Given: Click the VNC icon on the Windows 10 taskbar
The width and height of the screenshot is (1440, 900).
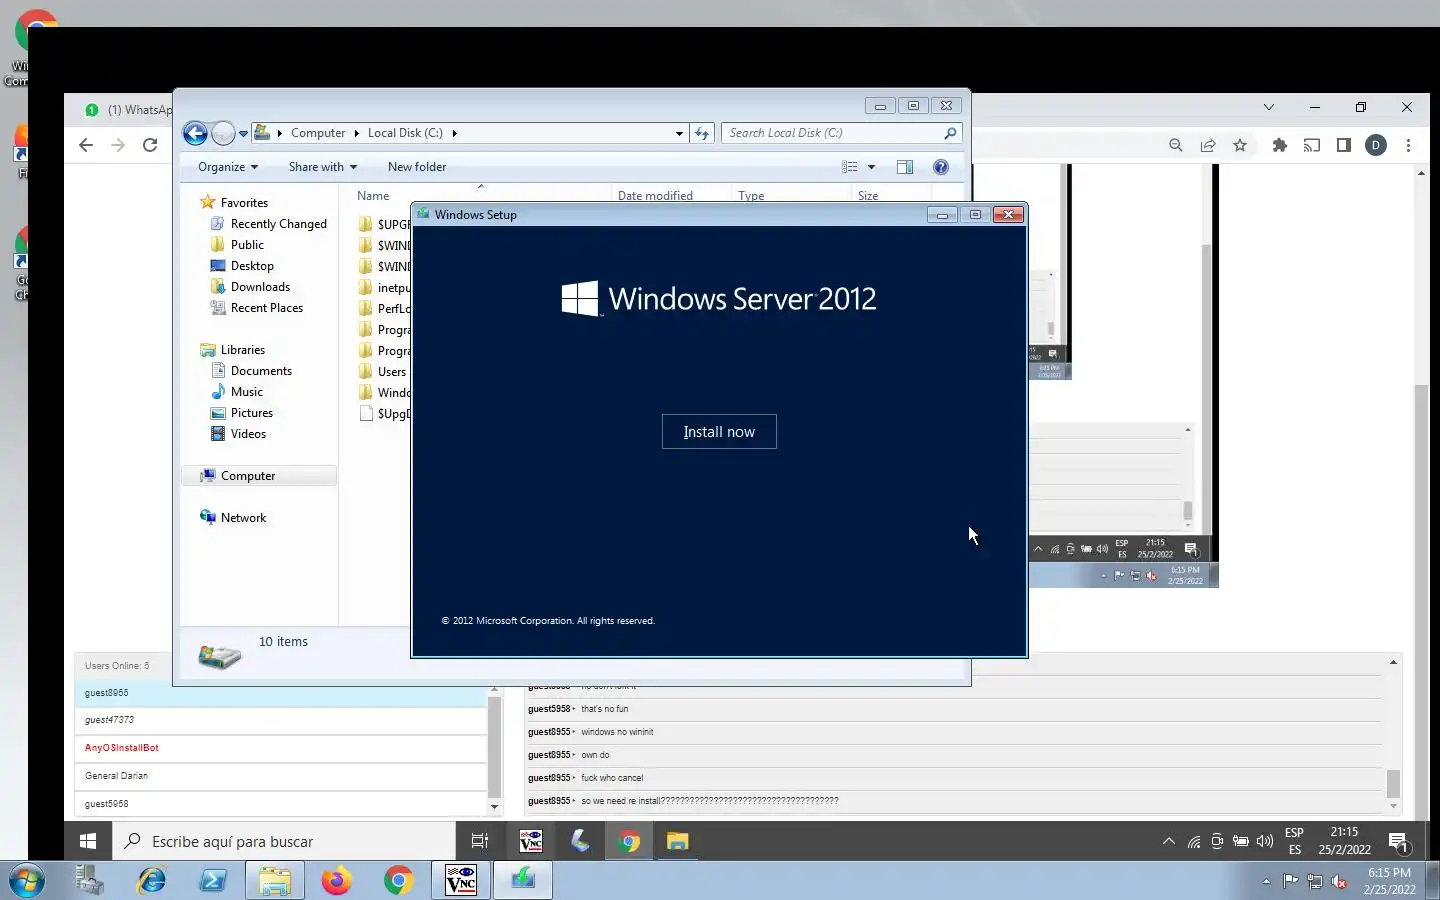Looking at the screenshot, I should point(531,841).
